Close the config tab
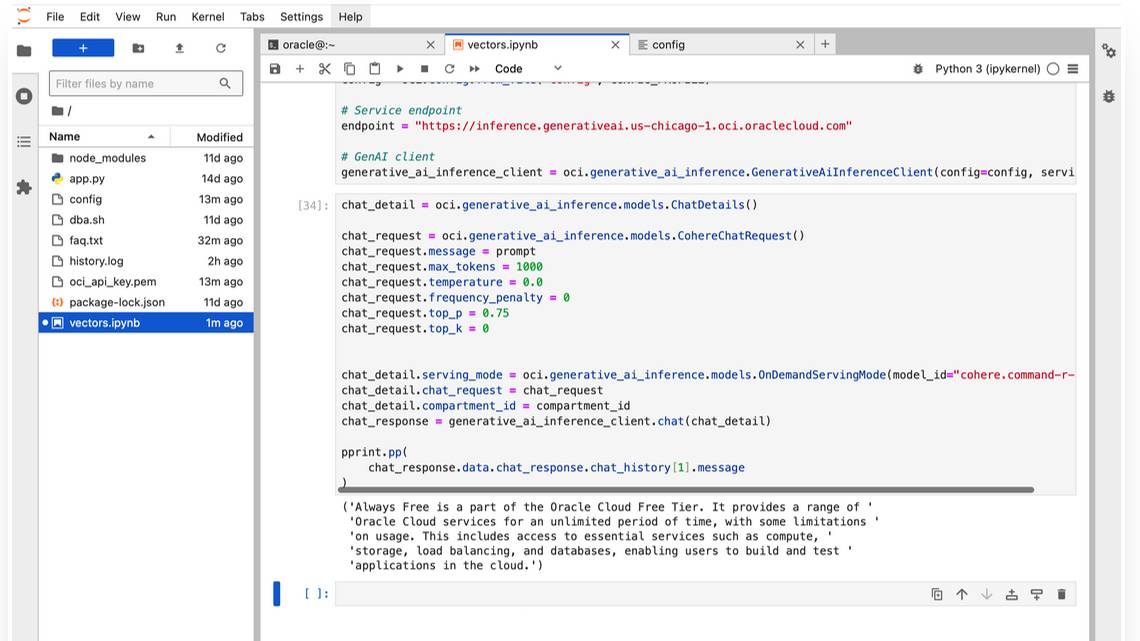 800,45
